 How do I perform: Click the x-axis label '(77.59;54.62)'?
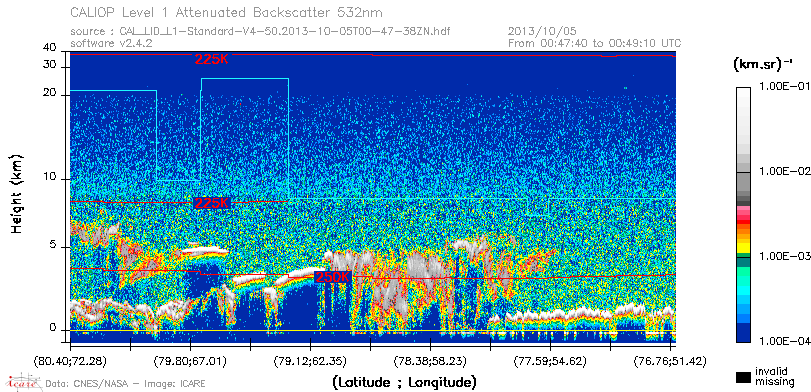pos(550,360)
